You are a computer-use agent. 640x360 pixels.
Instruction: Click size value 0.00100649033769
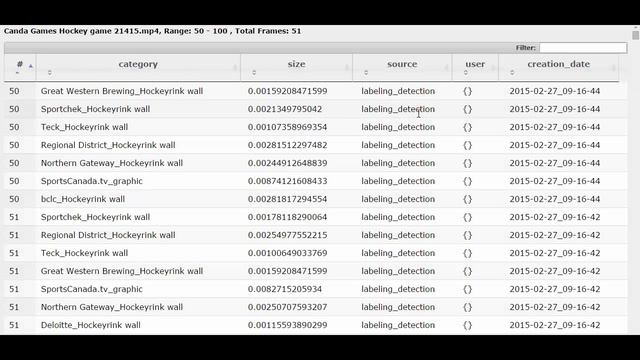287,253
